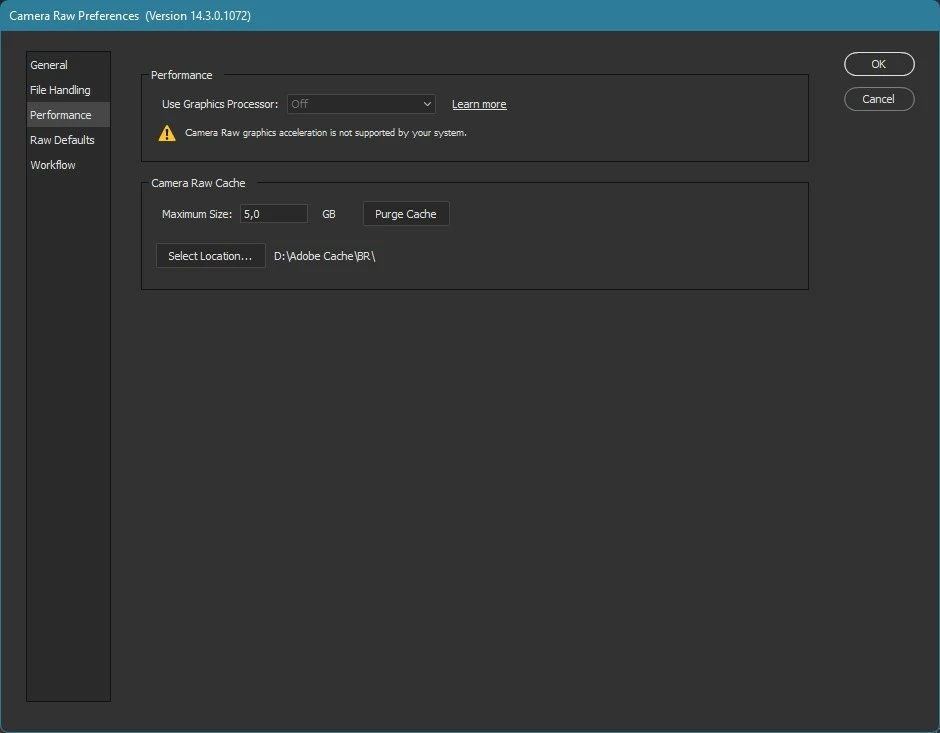This screenshot has height=733, width=940.
Task: Click the cache path D:\Adobe Cache\BR\
Action: pos(324,256)
